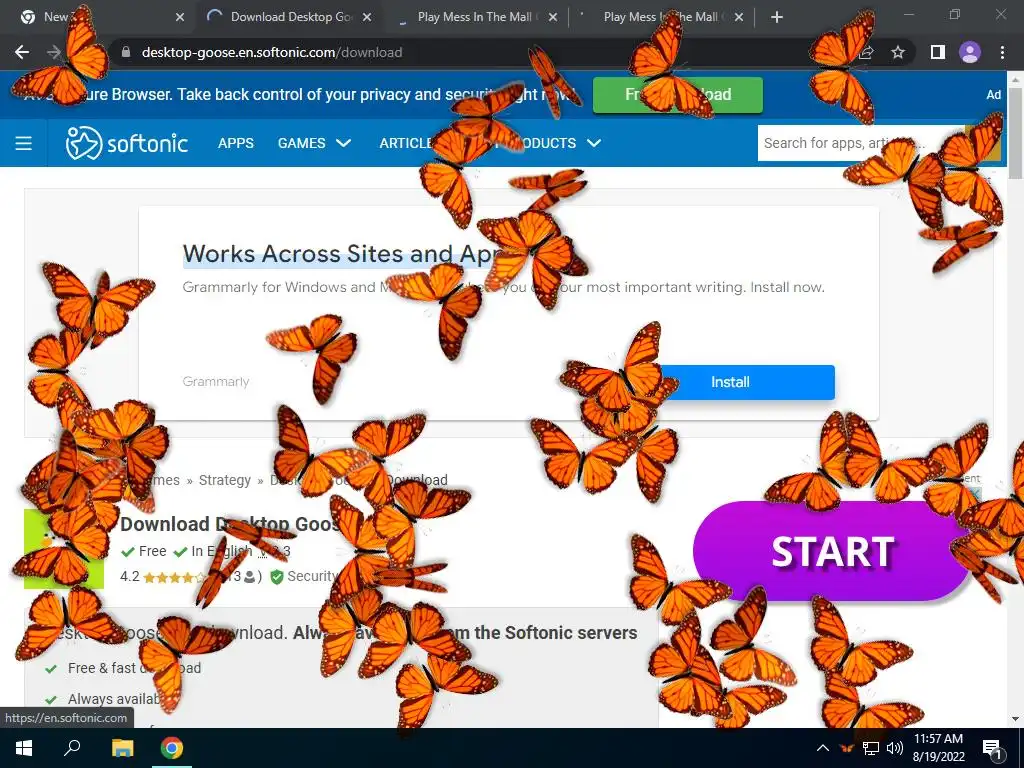Switch to the Download Desktop Goose tab
The image size is (1024, 768).
coord(287,17)
